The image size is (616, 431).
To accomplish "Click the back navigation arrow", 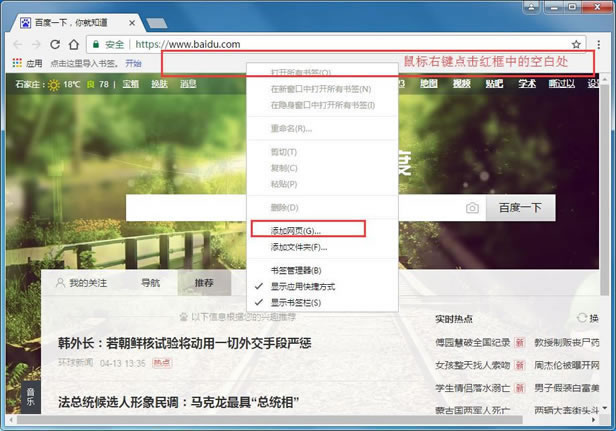I will [x=17, y=44].
